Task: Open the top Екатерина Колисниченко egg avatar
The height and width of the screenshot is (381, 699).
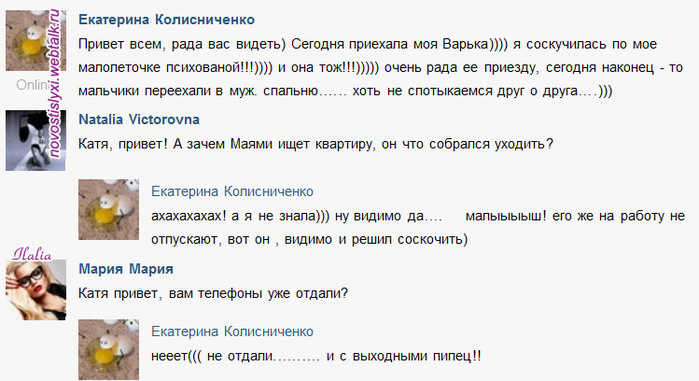Action: click(36, 40)
